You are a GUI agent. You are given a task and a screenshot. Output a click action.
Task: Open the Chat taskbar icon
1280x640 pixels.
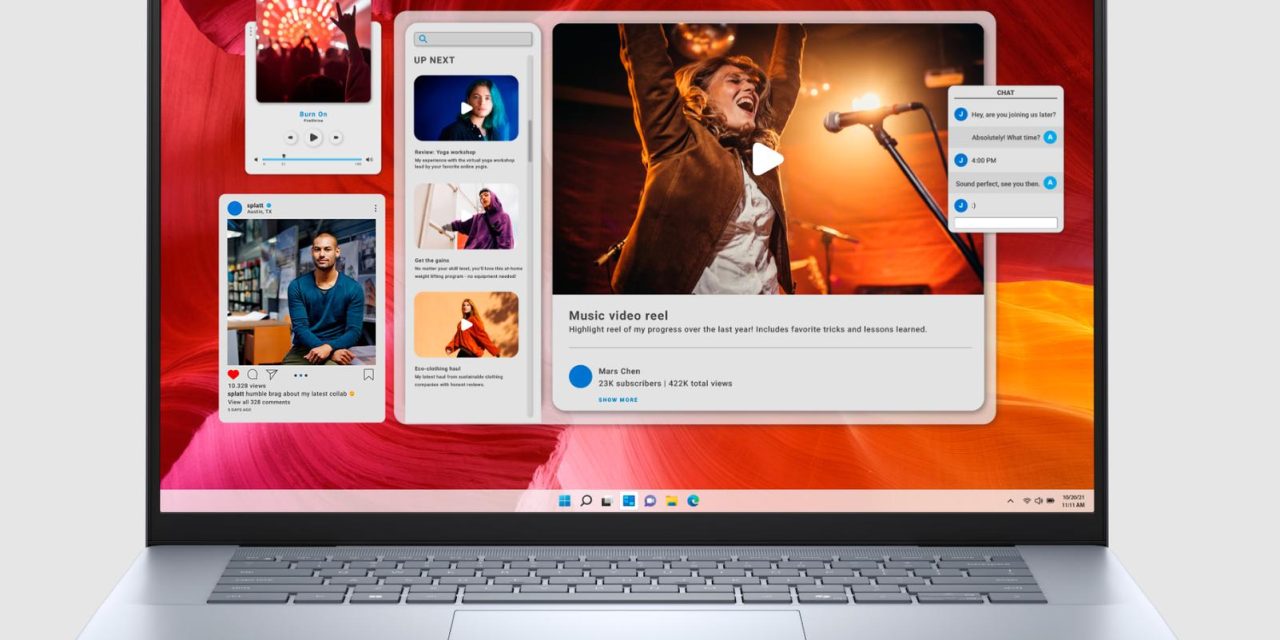pyautogui.click(x=650, y=500)
